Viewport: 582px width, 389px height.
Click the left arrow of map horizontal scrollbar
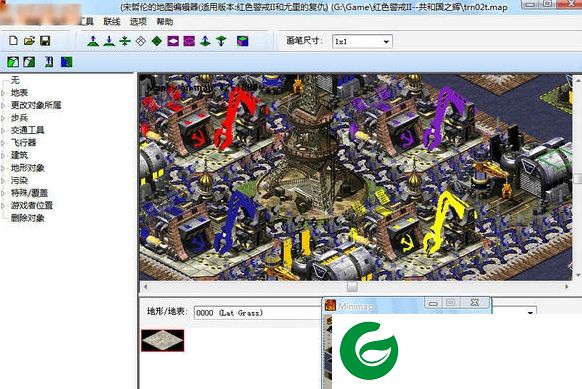coord(146,287)
